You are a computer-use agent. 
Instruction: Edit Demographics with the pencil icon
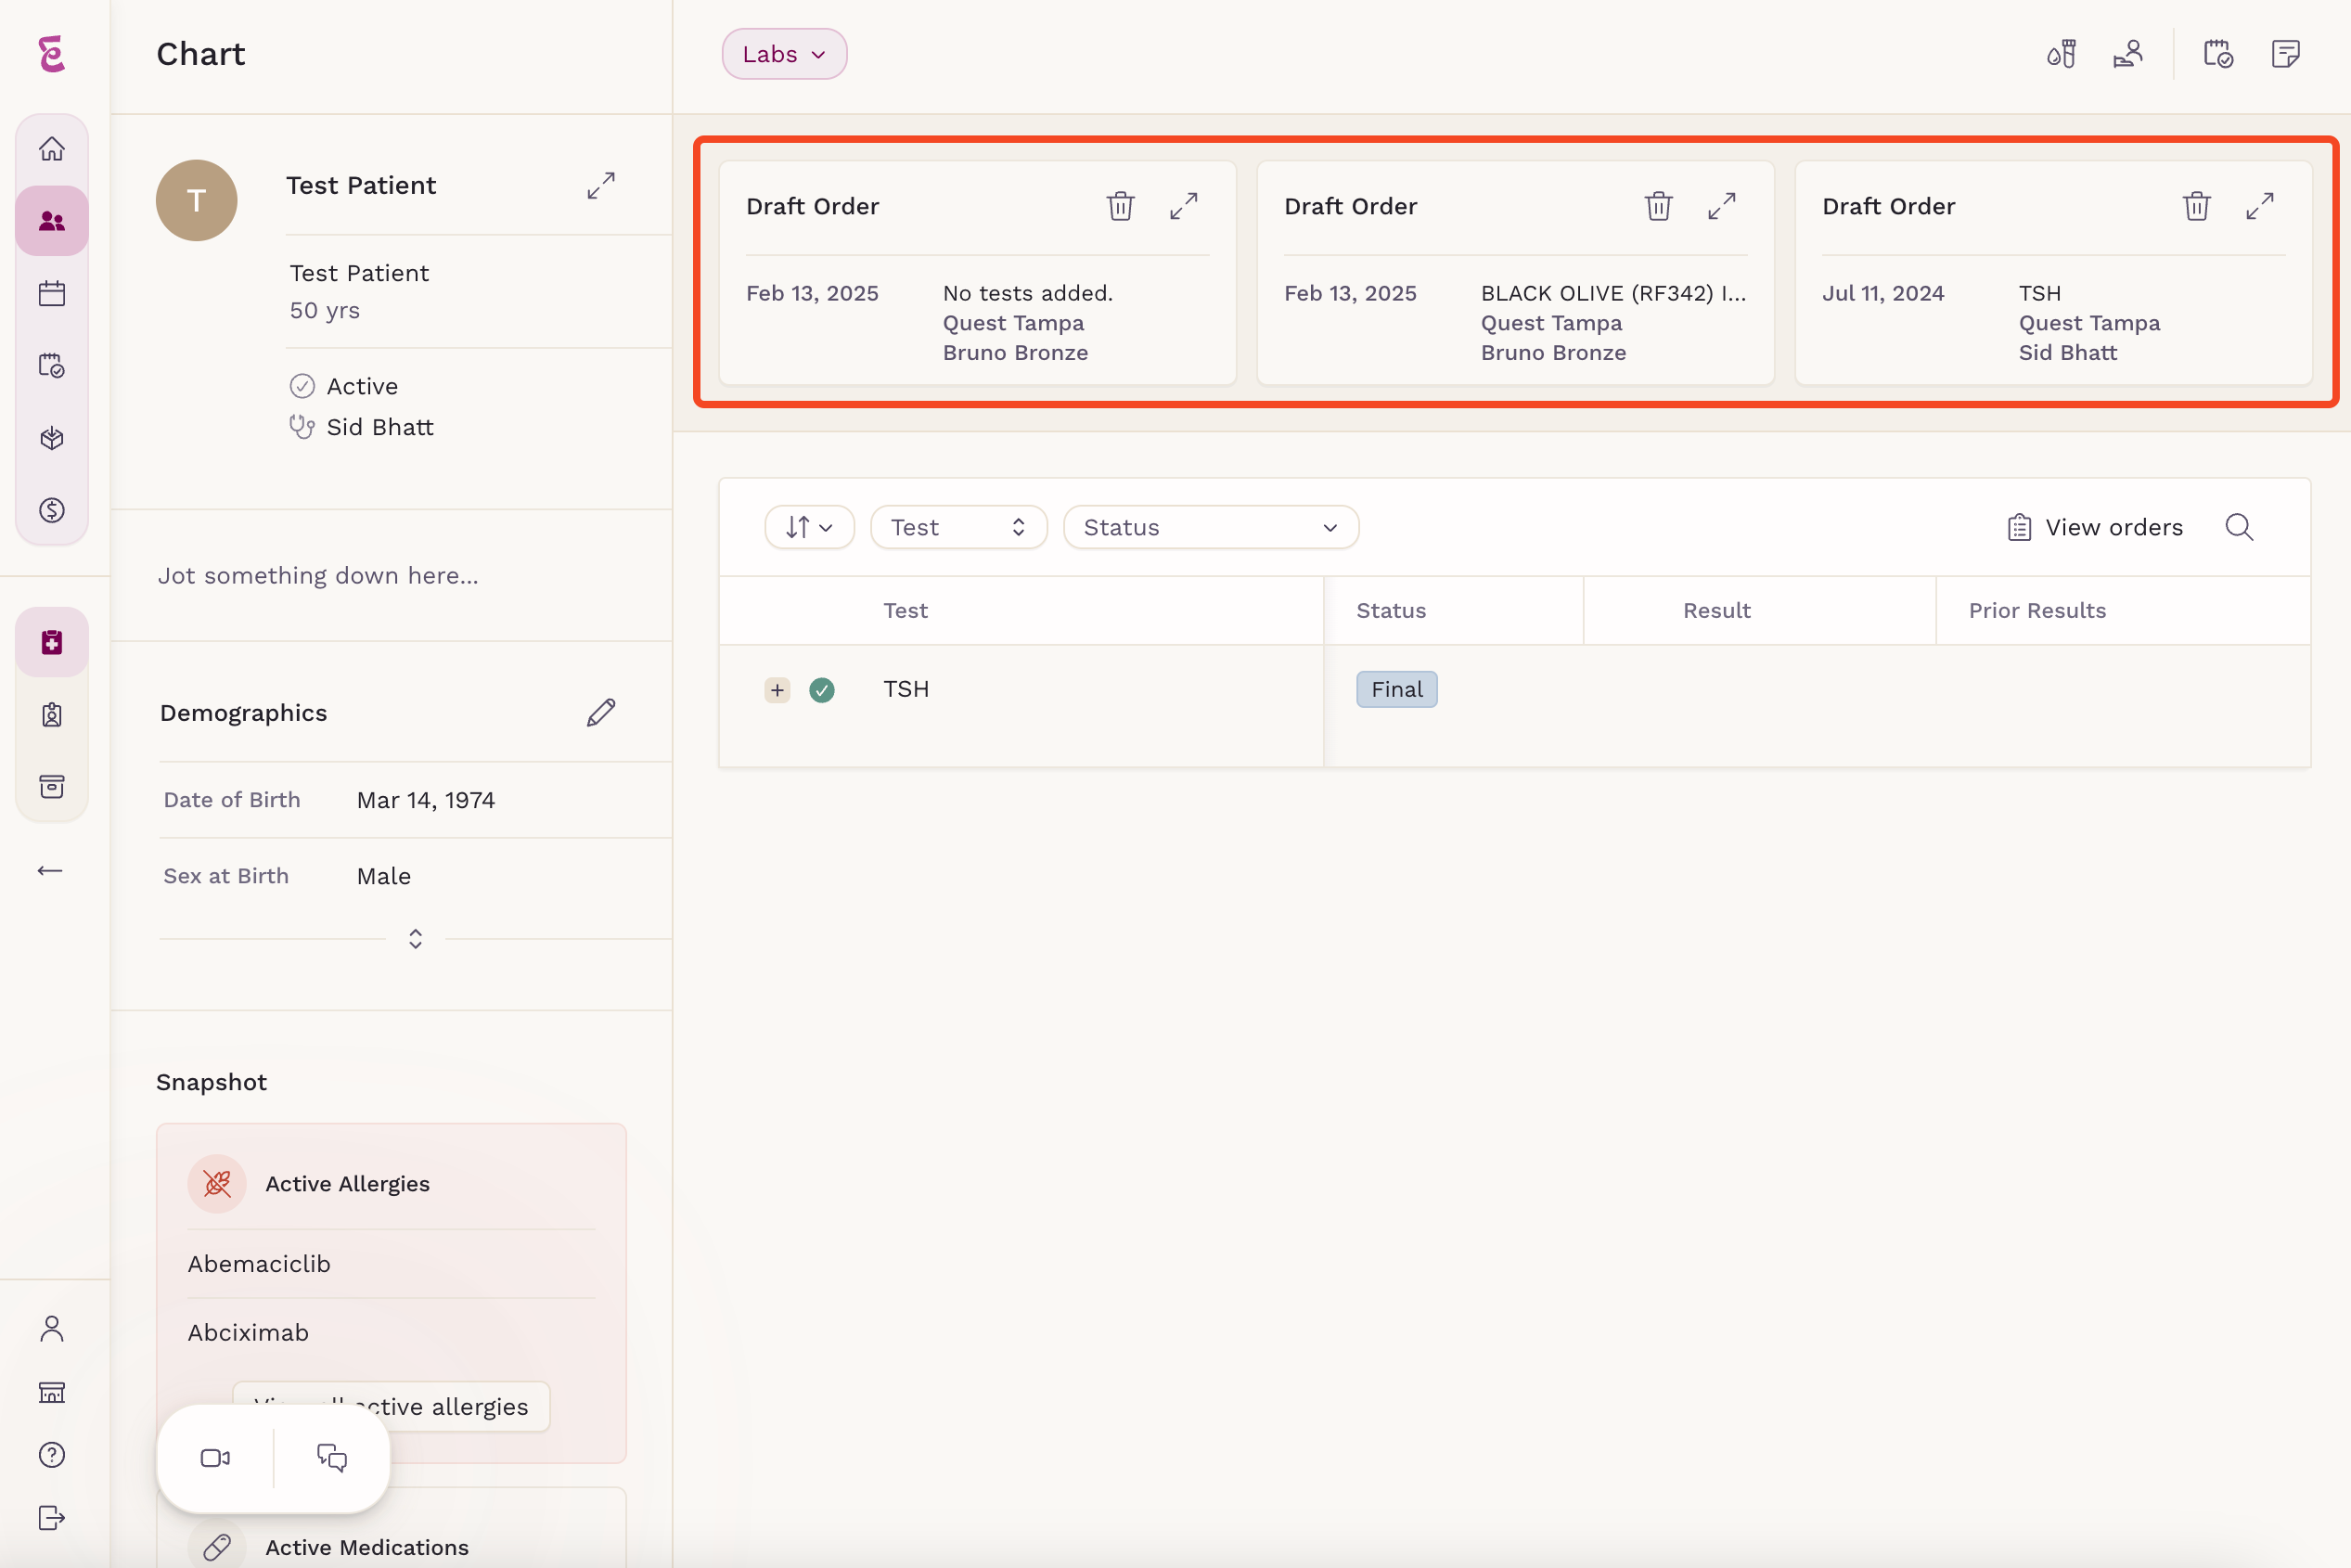click(x=601, y=713)
